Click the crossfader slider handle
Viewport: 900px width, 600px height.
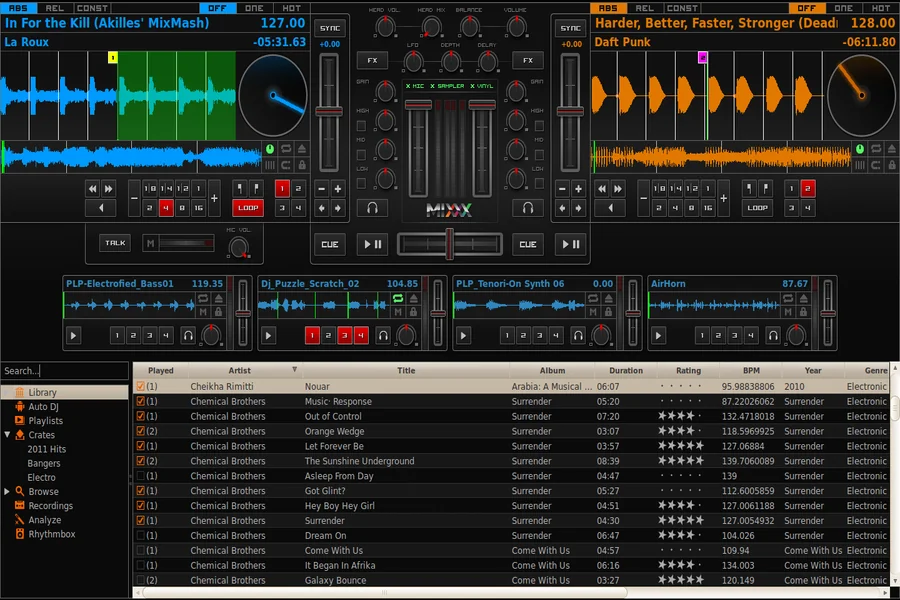450,244
